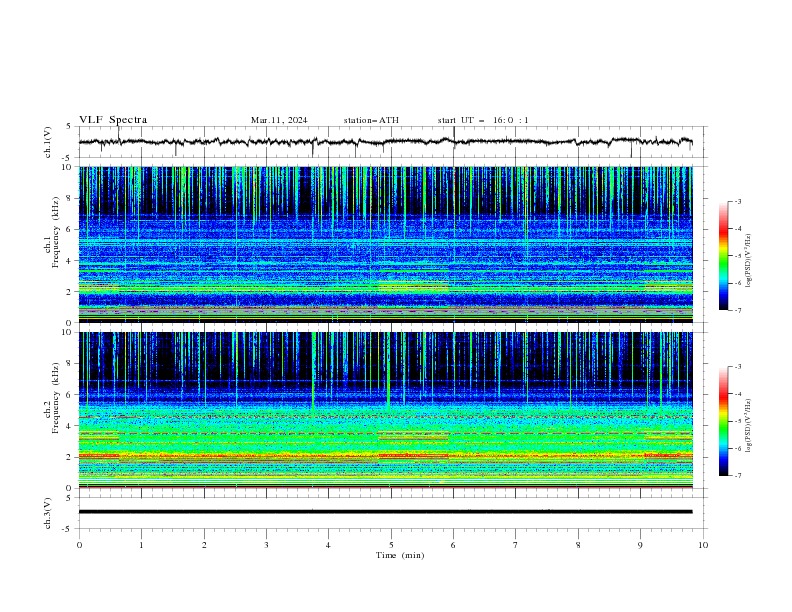Click the "Time (min)" axis title
Image resolution: width=792 pixels, height=612 pixels.
(x=400, y=555)
